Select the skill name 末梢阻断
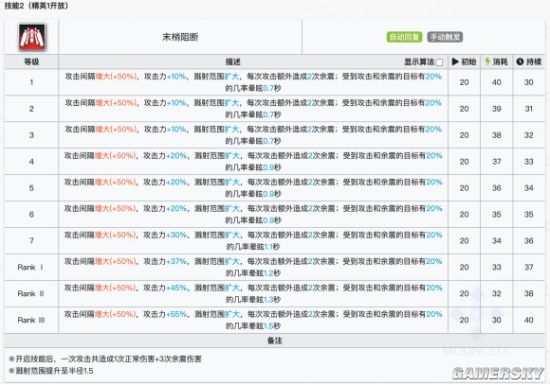This screenshot has height=385, width=550. [x=180, y=37]
